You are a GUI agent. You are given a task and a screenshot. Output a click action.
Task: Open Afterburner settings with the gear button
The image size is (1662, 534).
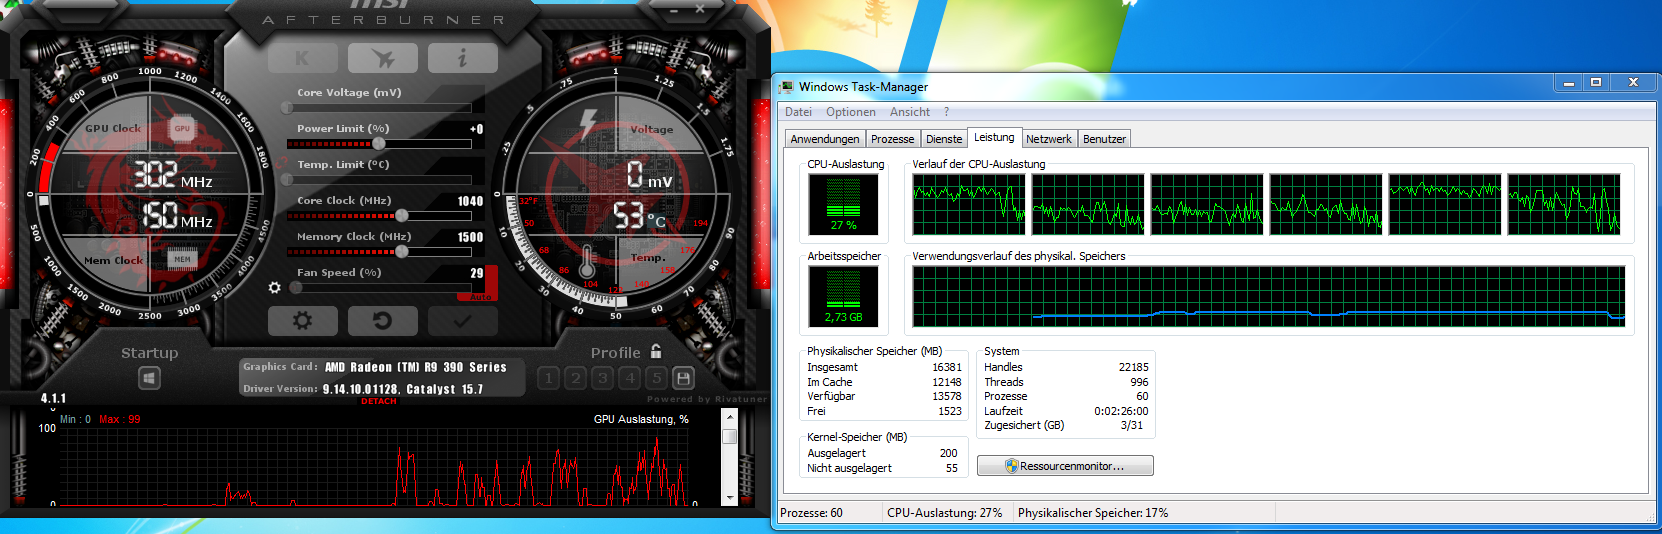coord(302,321)
